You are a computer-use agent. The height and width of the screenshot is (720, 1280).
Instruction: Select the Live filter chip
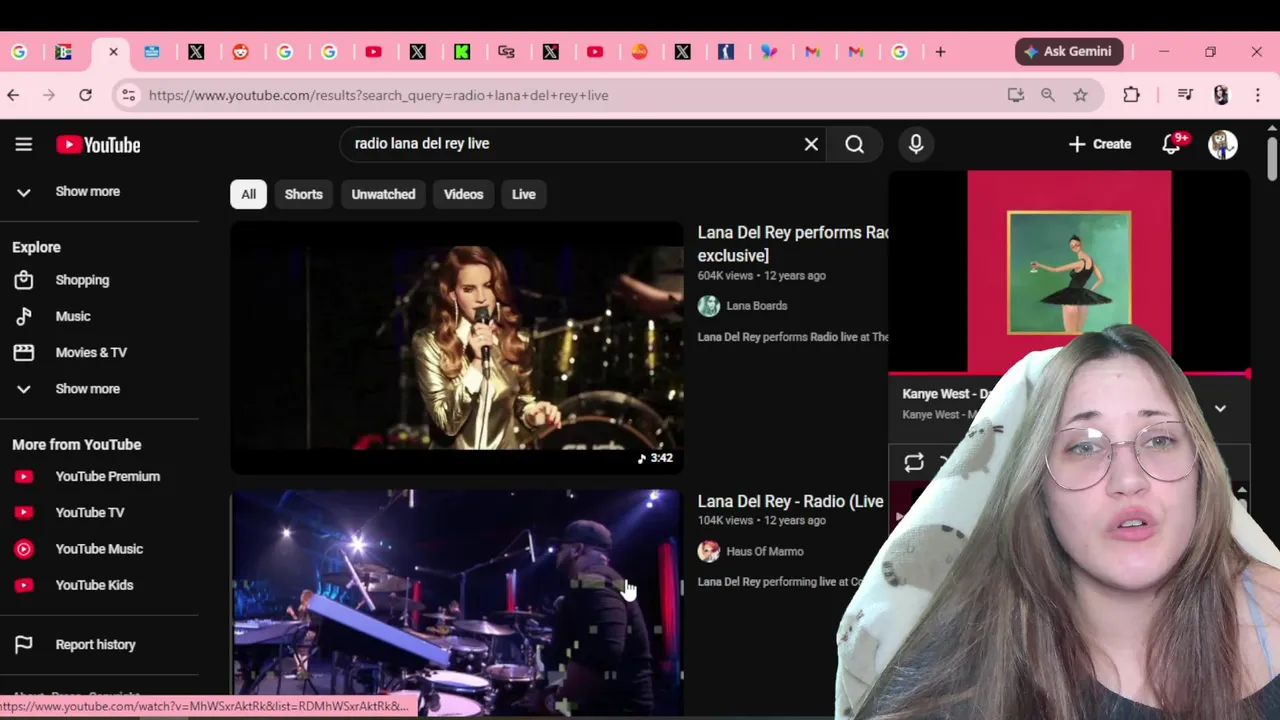click(x=524, y=194)
